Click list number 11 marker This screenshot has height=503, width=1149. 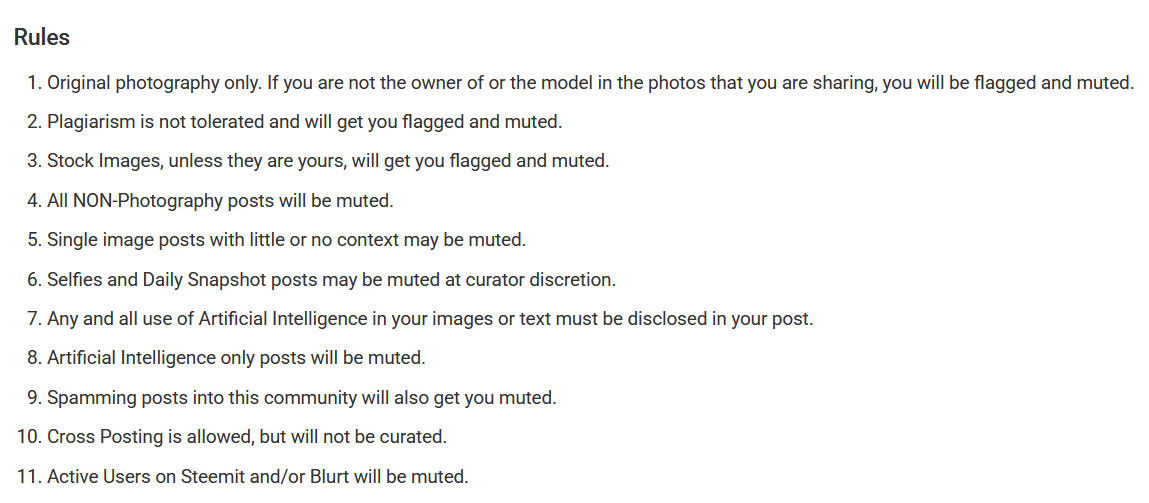click(x=28, y=477)
